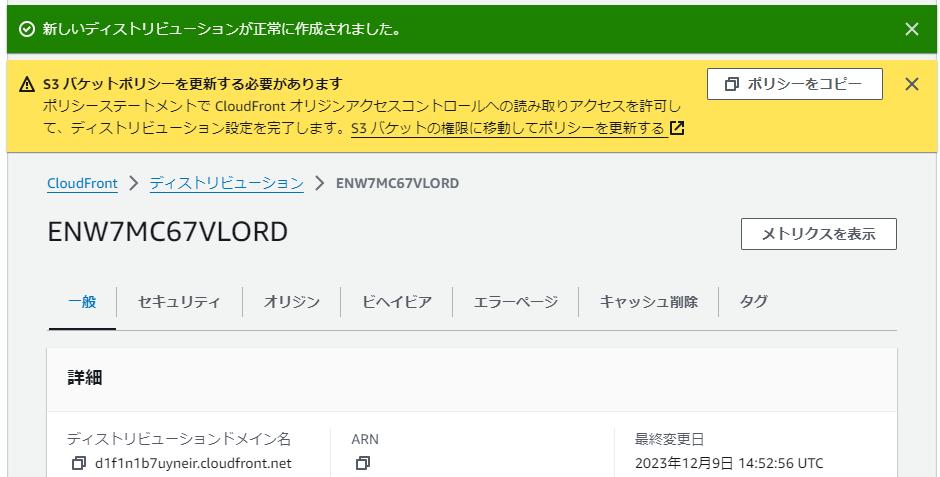Click the ポリシーをコピー button
Image resolution: width=940 pixels, height=477 pixels.
794,84
